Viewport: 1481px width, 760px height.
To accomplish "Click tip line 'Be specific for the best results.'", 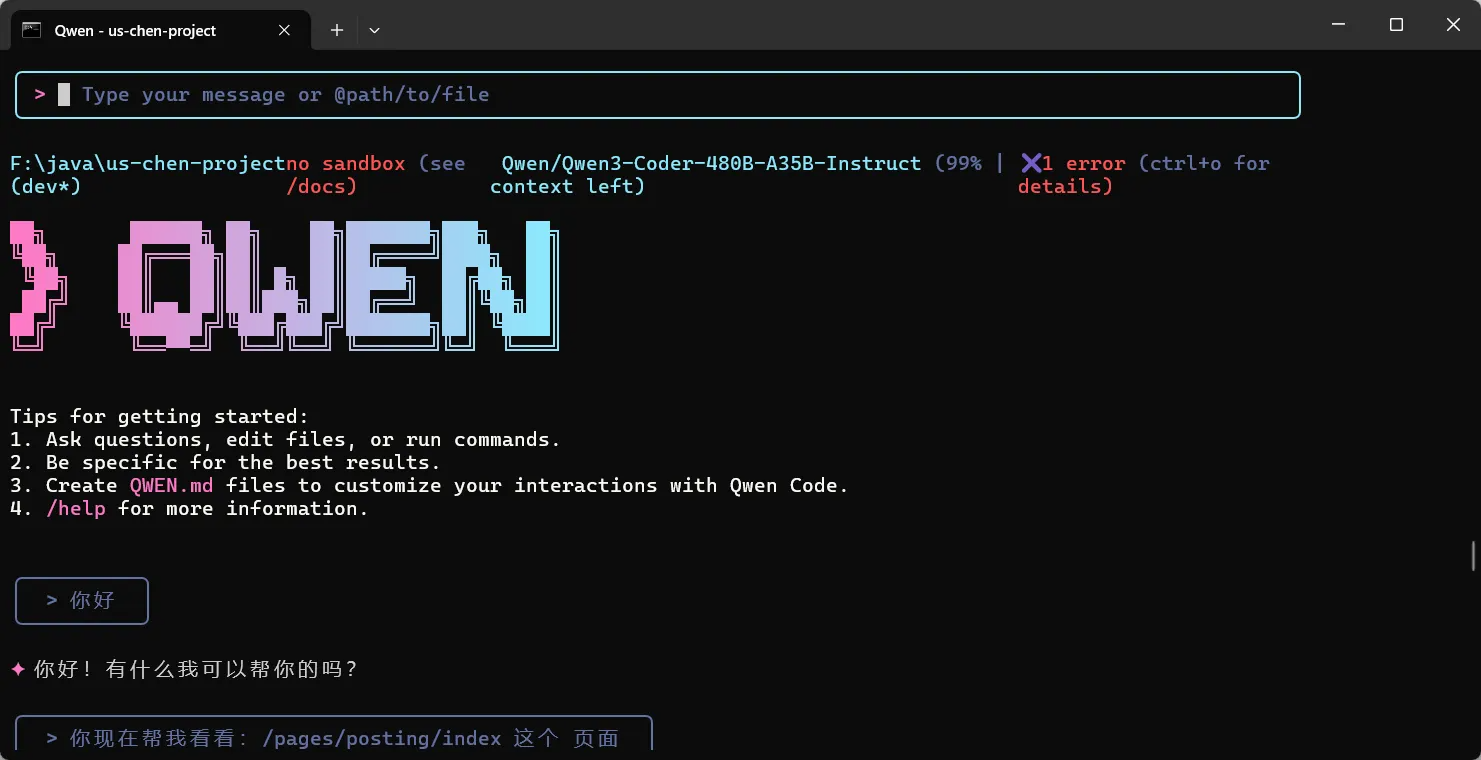I will pyautogui.click(x=243, y=462).
